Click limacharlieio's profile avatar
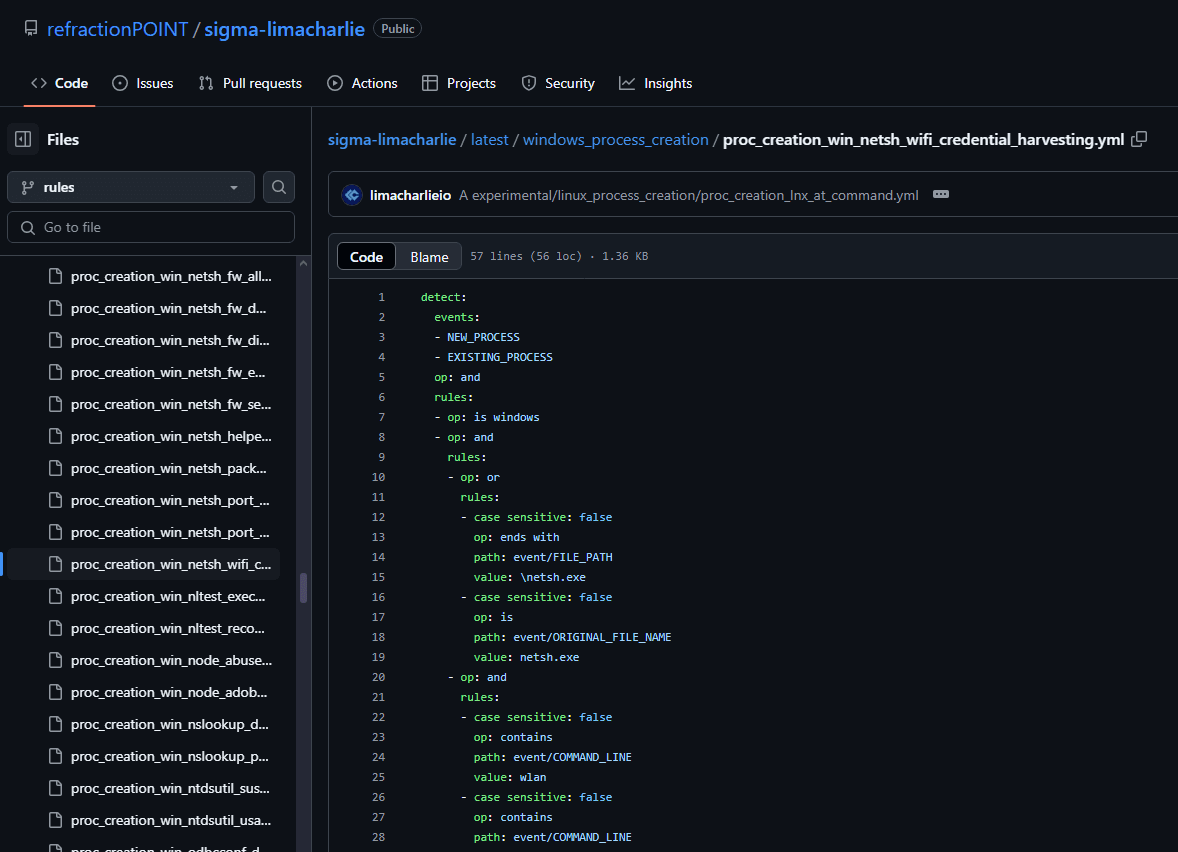1178x852 pixels. tap(351, 195)
